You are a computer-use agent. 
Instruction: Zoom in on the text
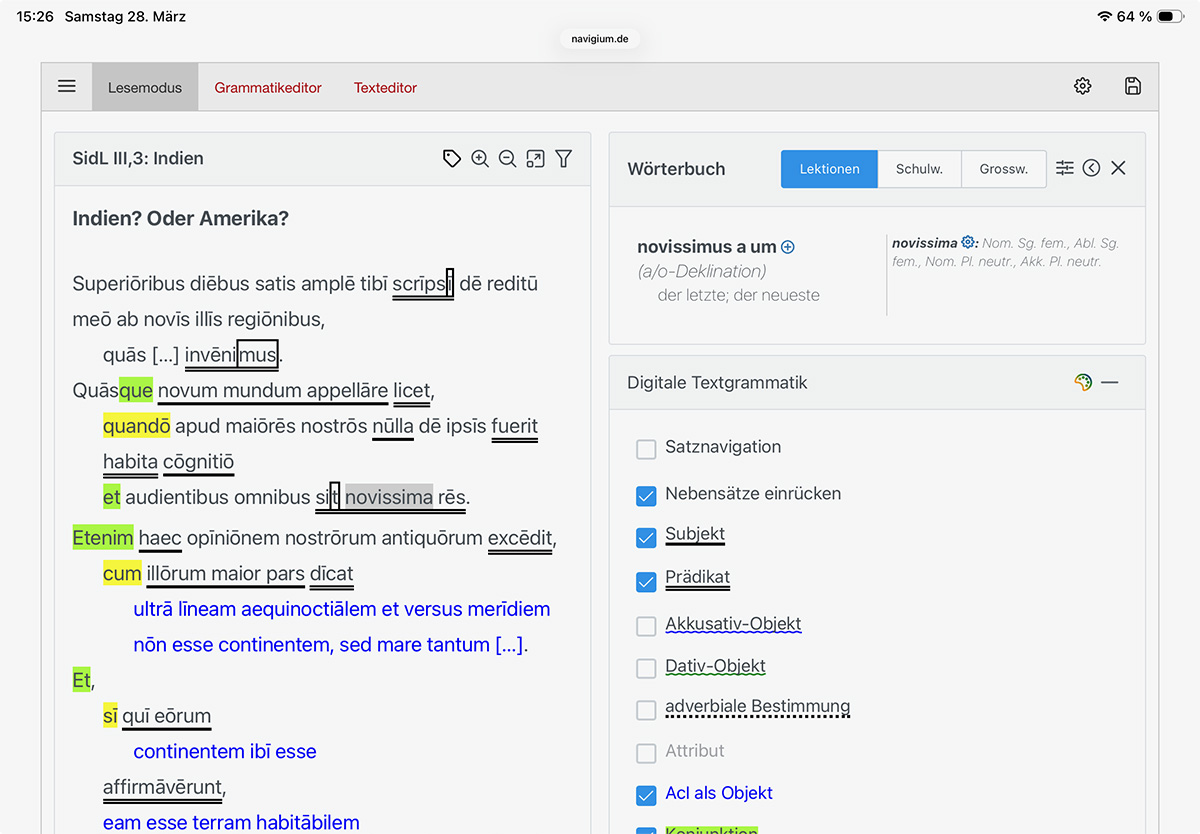pyautogui.click(x=480, y=159)
